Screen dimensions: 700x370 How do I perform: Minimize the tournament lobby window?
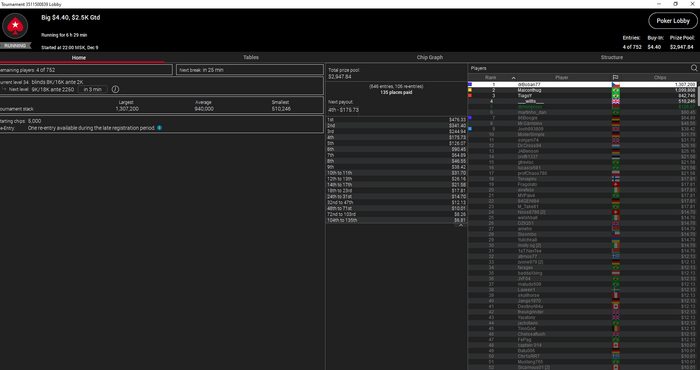coord(659,4)
